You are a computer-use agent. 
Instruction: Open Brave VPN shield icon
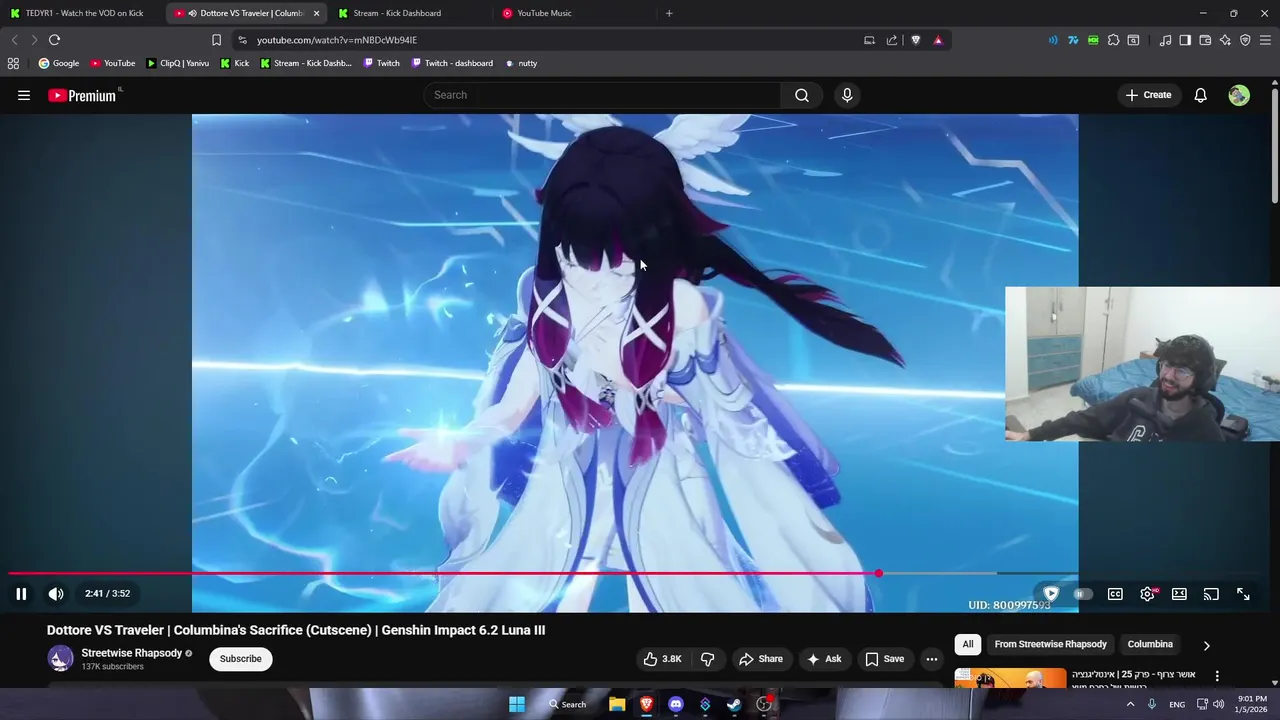click(1245, 40)
